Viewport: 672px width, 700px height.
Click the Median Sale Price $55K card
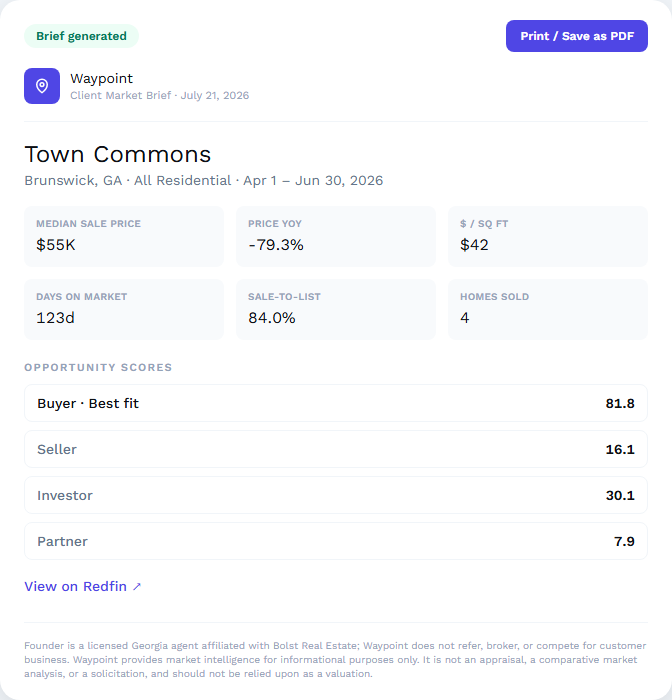pyautogui.click(x=124, y=236)
